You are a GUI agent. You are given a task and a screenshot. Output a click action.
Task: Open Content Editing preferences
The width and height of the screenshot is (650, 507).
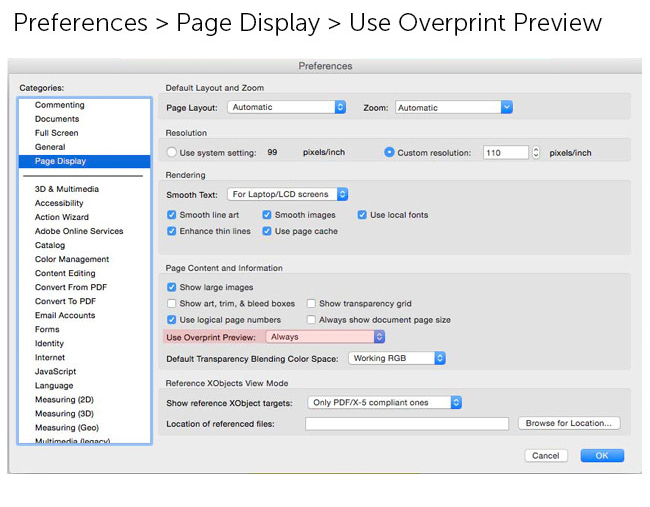click(65, 274)
